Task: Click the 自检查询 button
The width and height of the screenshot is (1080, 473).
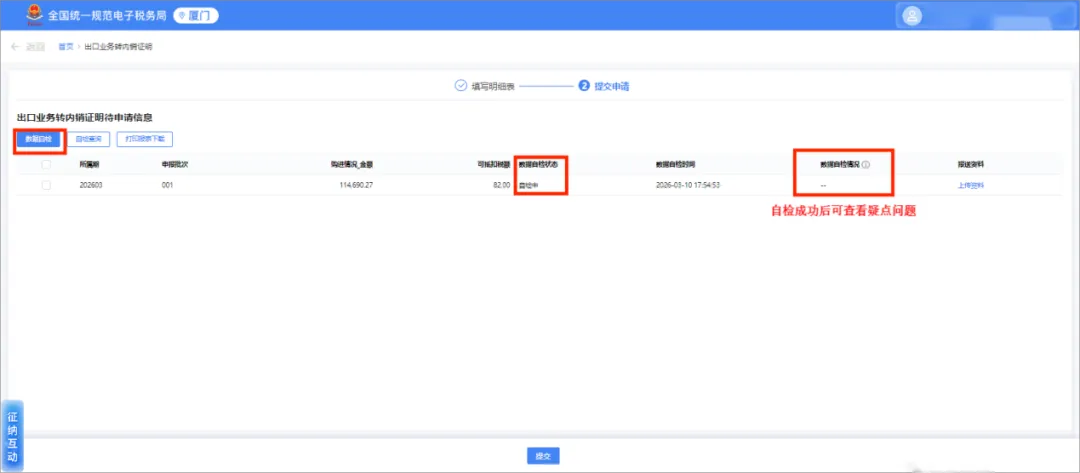Action: (89, 139)
